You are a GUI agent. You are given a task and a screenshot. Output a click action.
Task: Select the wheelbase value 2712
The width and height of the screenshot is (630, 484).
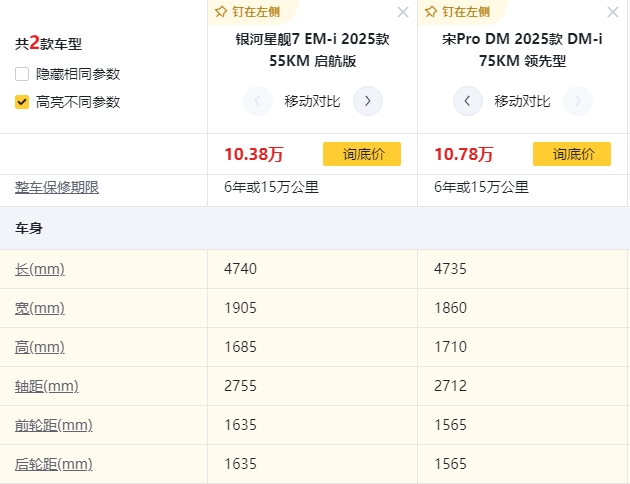[450, 386]
